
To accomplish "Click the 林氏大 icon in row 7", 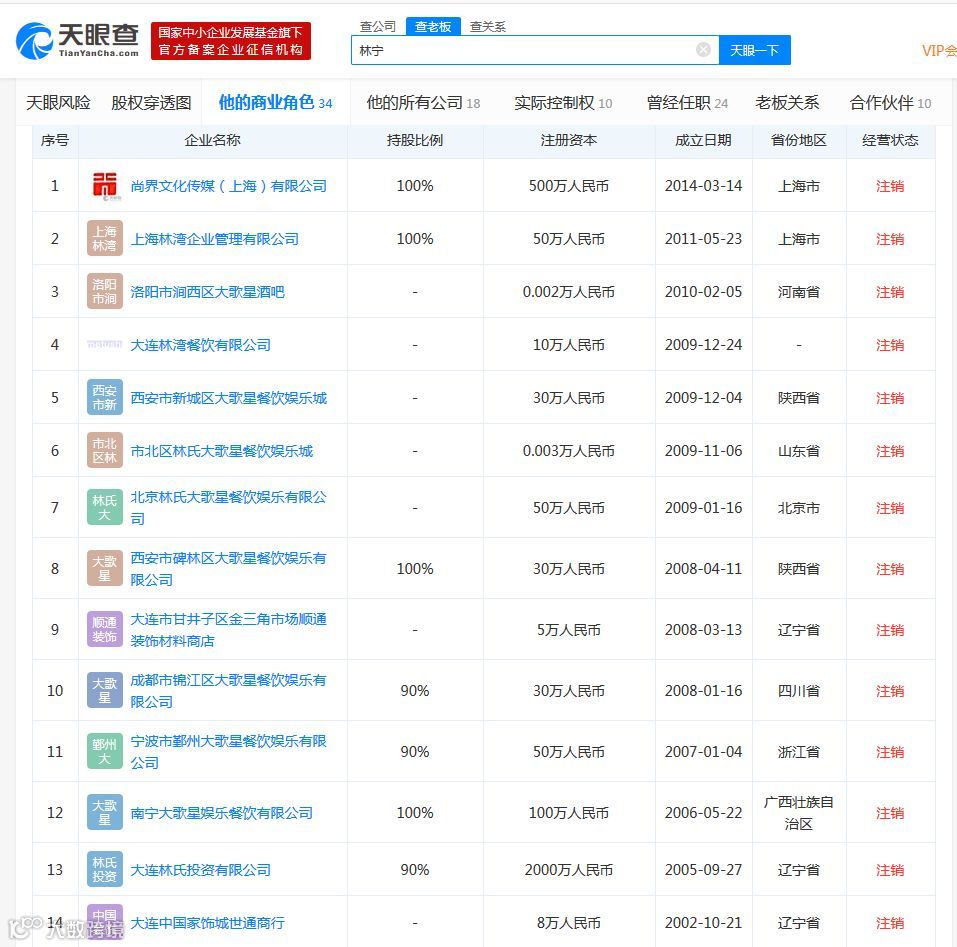I will pyautogui.click(x=105, y=508).
